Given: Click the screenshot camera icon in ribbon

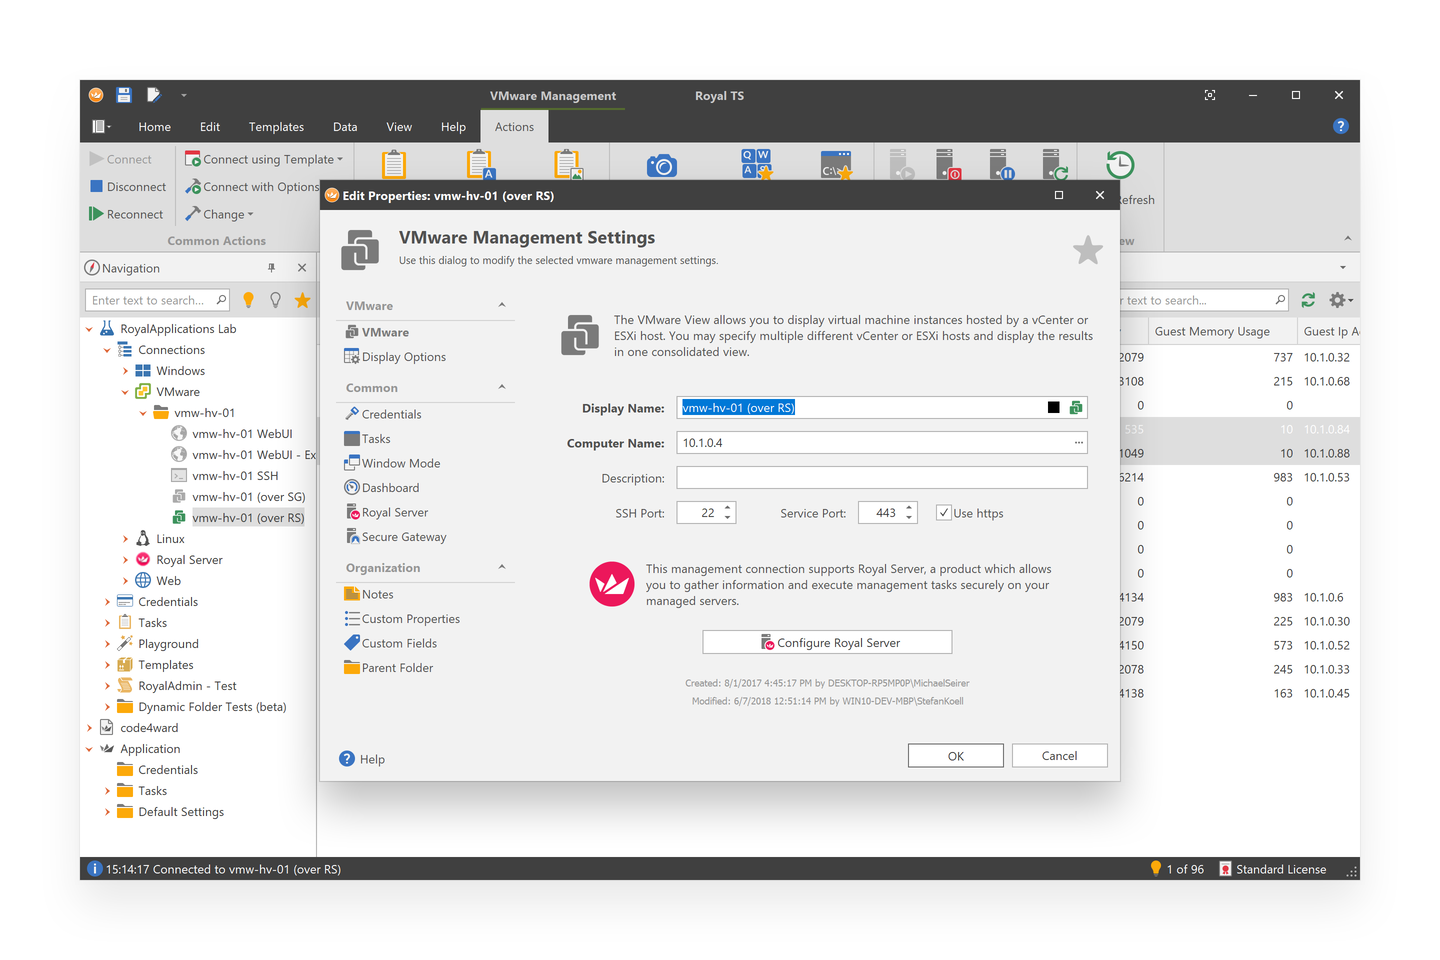Looking at the screenshot, I should tap(661, 166).
